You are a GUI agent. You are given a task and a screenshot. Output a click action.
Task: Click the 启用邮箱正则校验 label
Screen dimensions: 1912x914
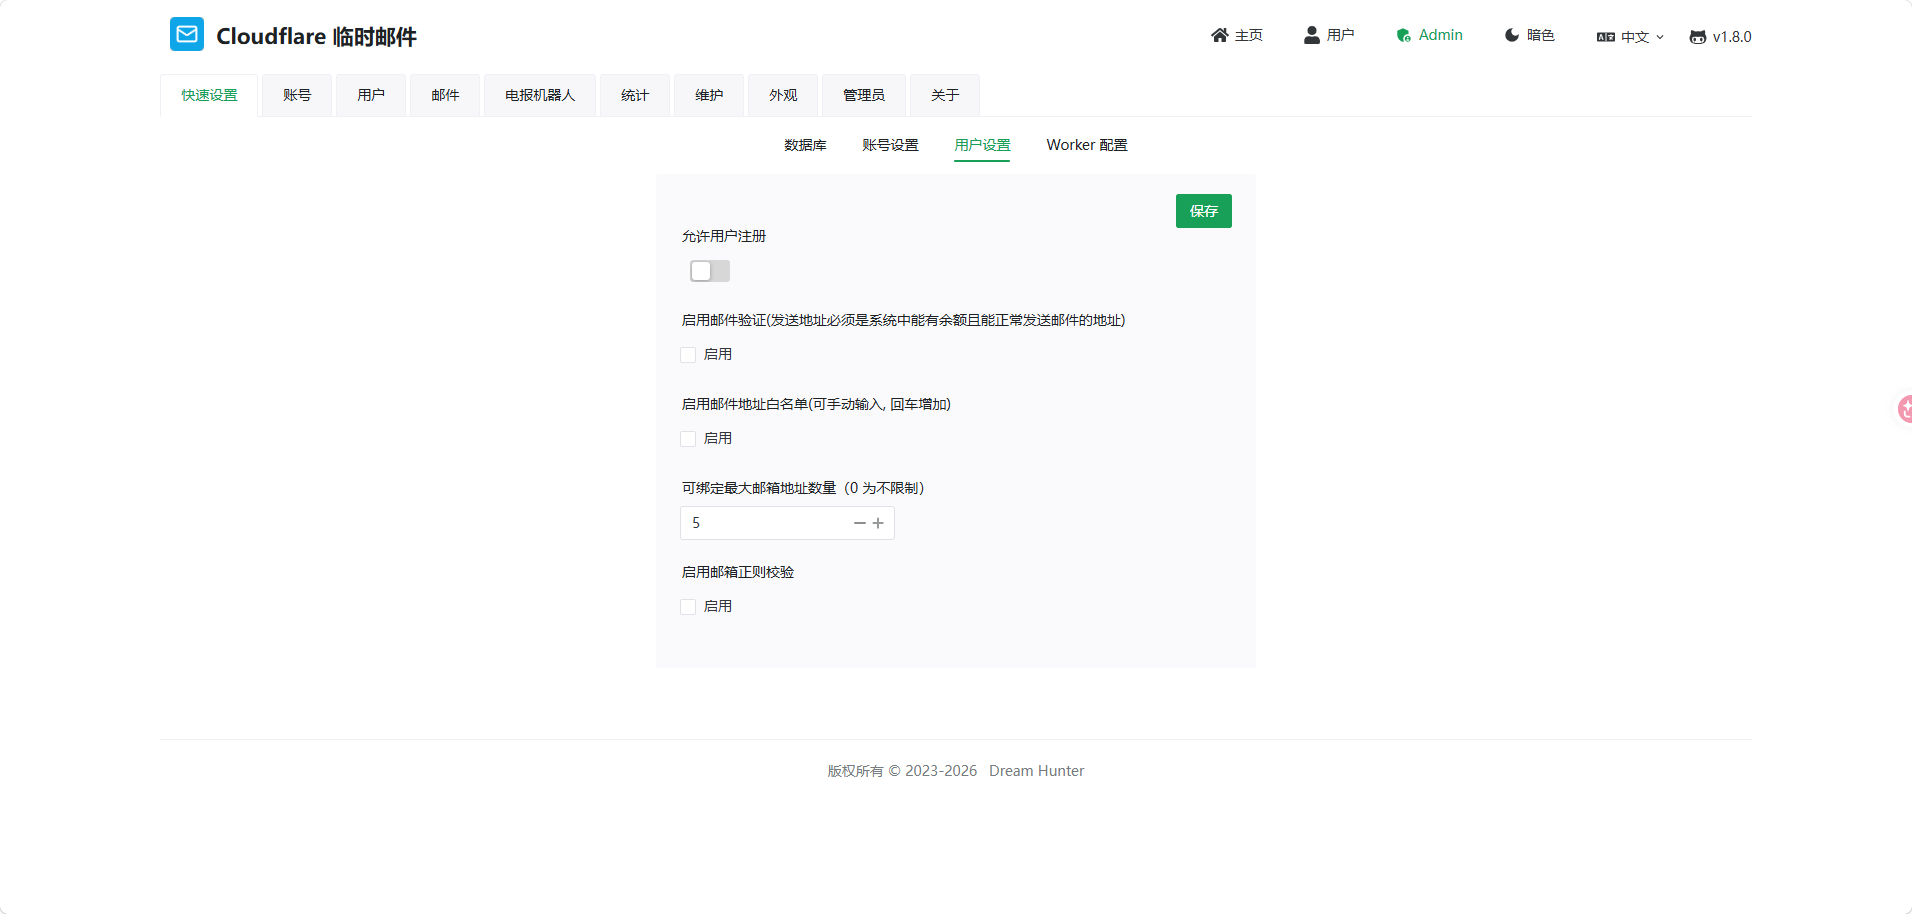(738, 572)
